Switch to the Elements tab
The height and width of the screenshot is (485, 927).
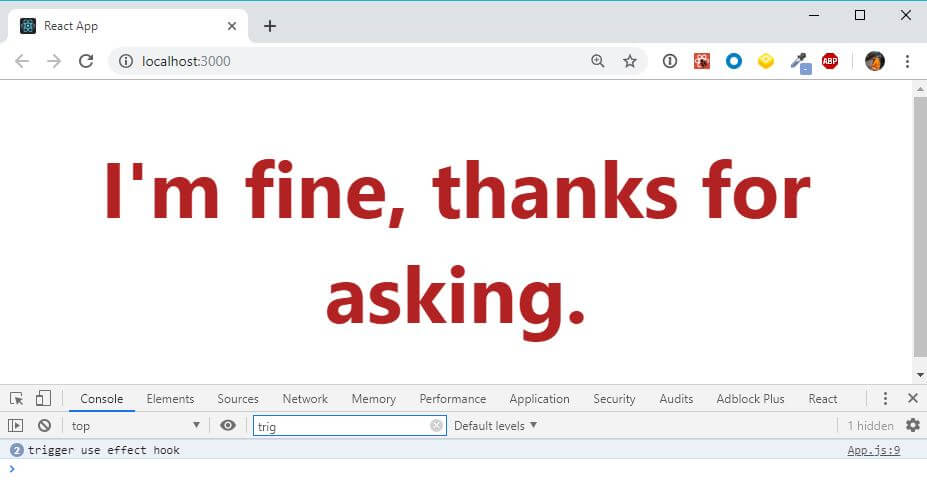tap(170, 399)
